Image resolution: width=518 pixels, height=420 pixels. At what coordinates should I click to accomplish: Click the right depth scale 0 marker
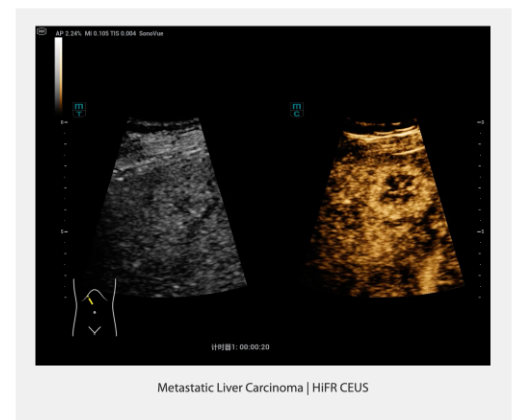pos(480,122)
